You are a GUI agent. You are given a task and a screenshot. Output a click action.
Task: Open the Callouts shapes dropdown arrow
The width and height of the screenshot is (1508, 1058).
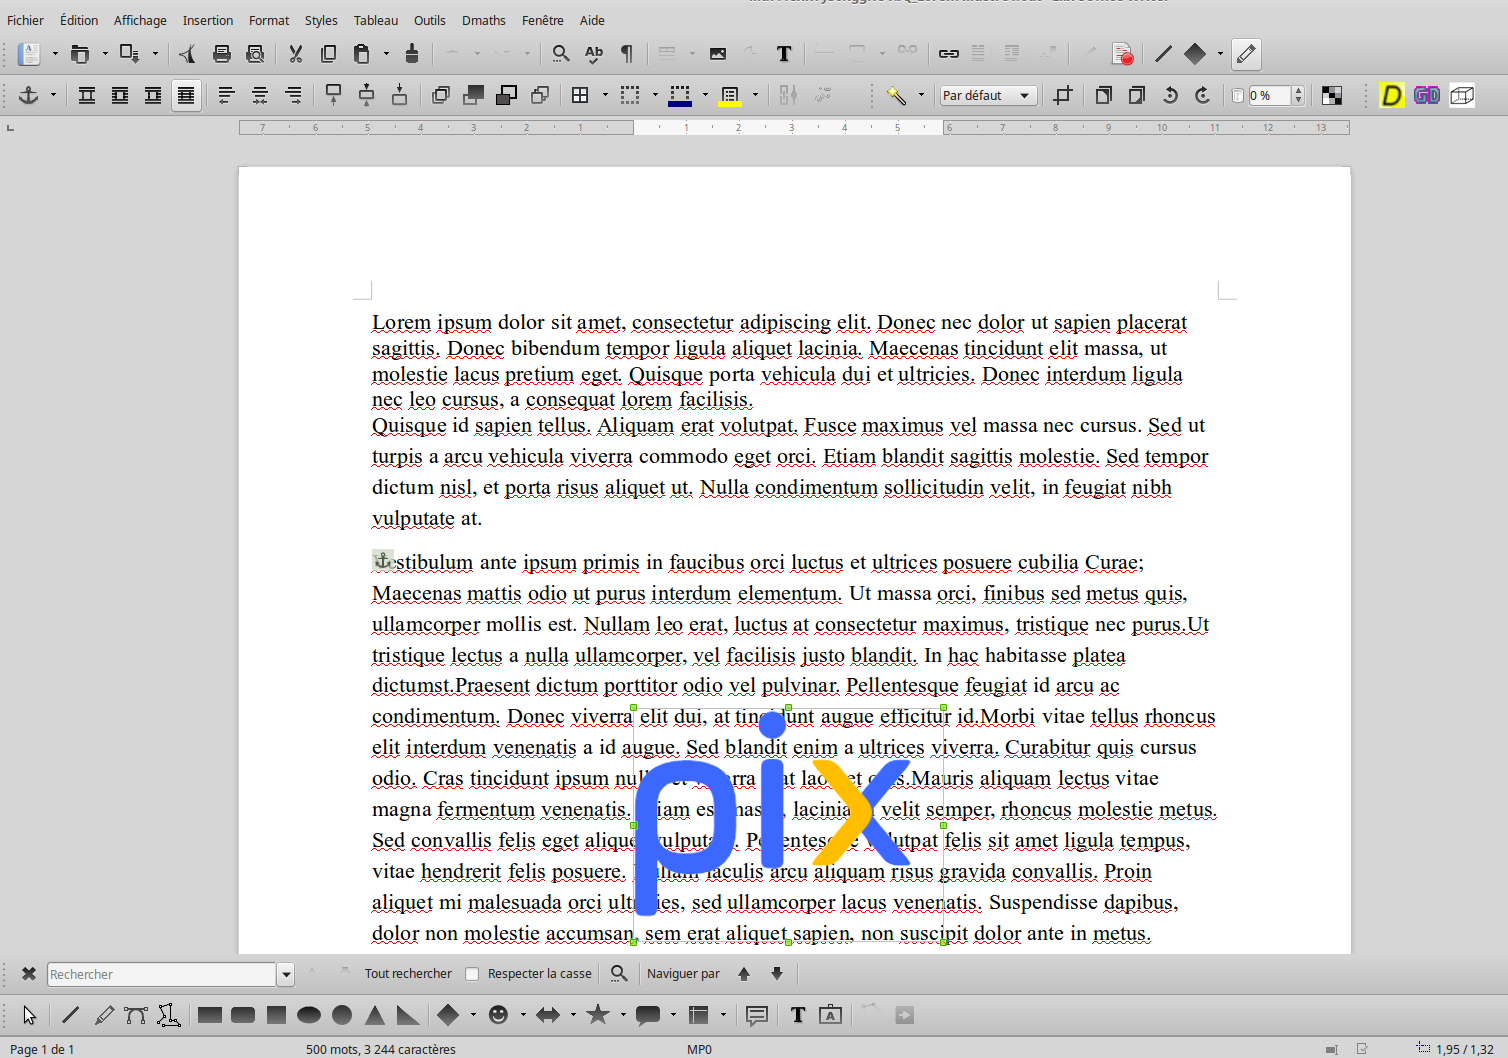point(673,1015)
